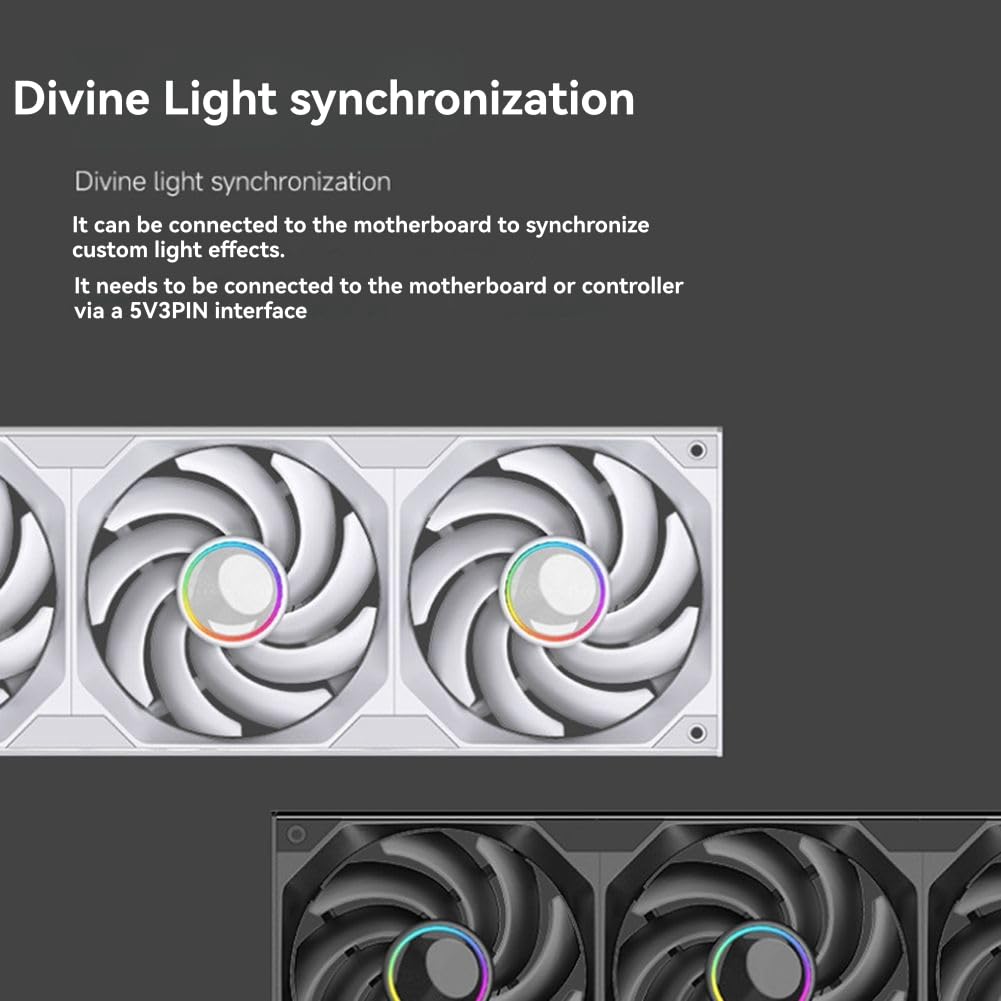Click the grey 'Divine light synchronization' subheading

(232, 183)
